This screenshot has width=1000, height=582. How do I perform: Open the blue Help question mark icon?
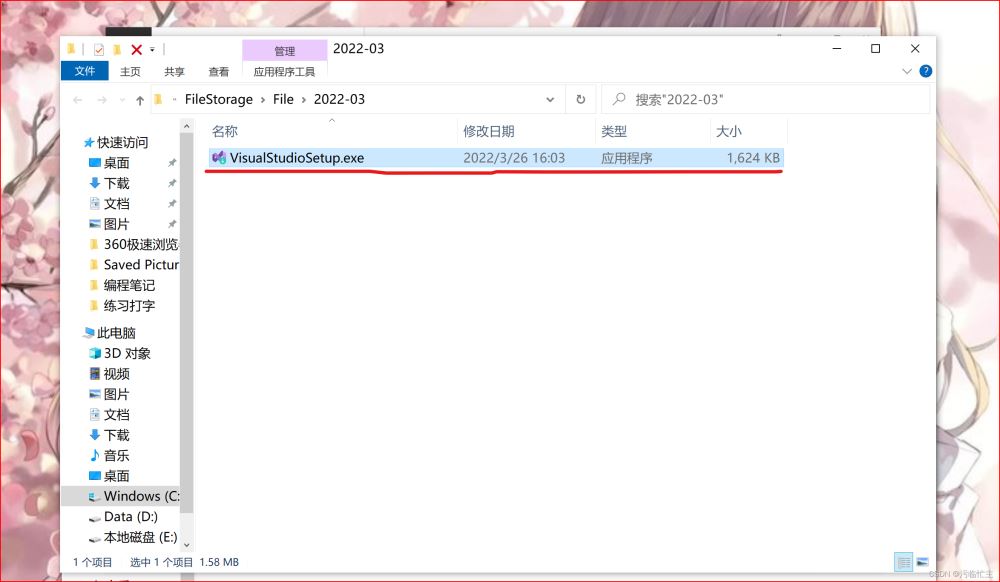[925, 71]
